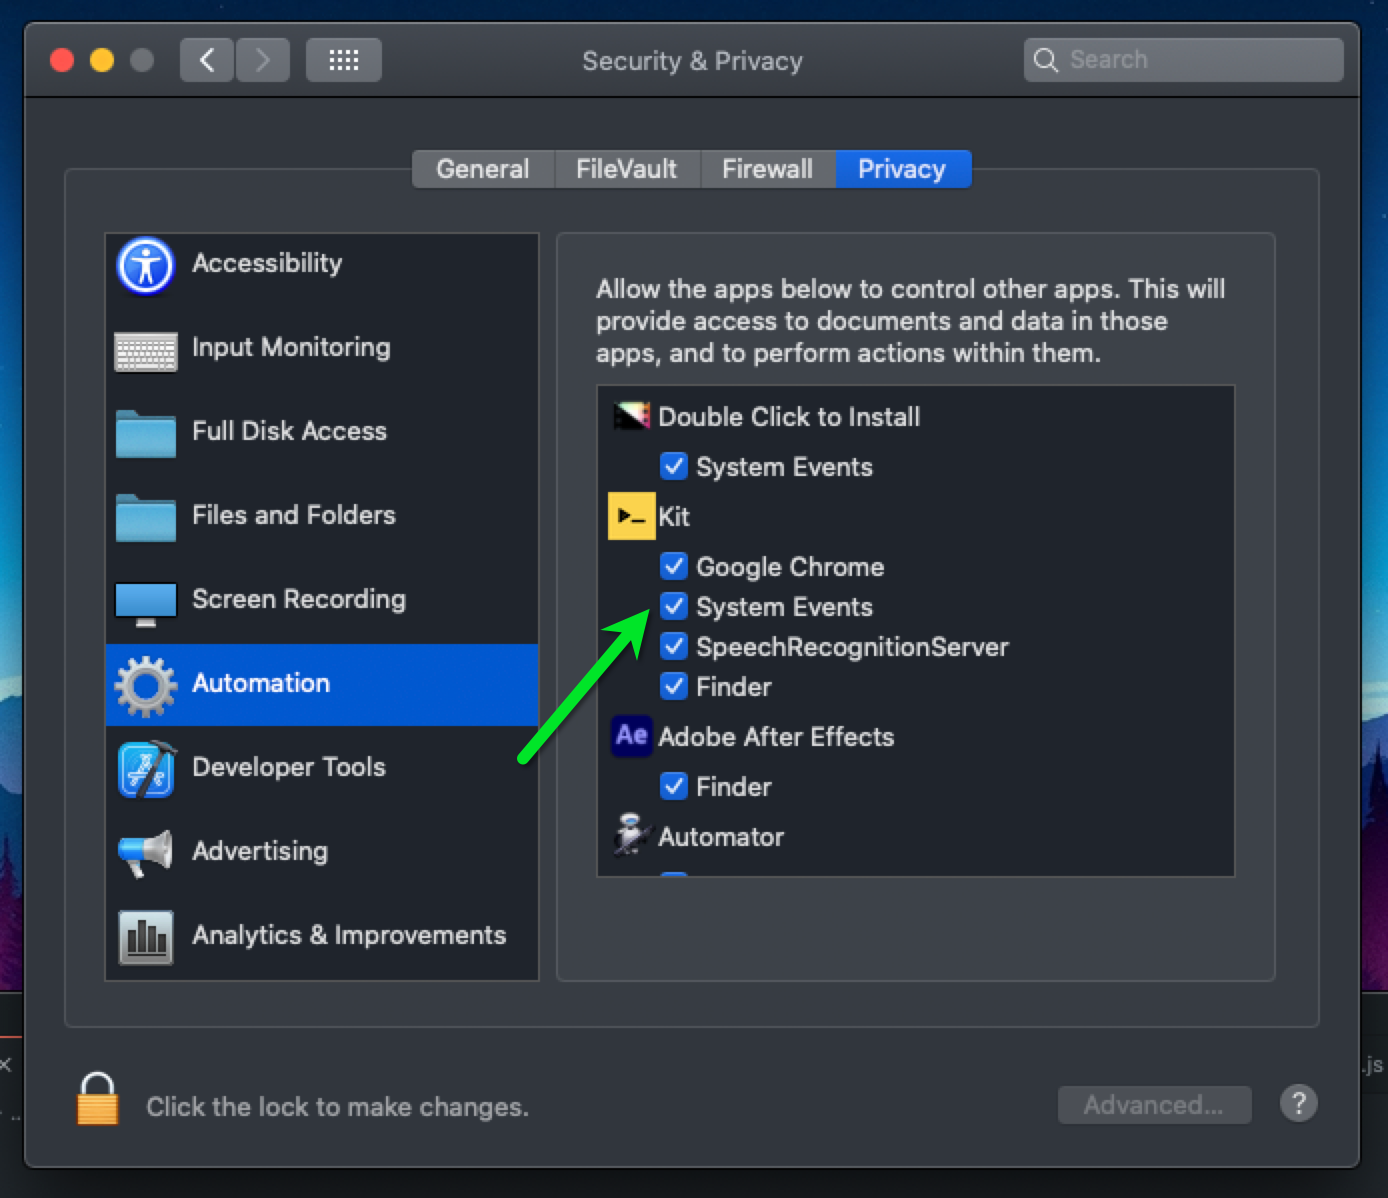Click the SpeechRecognitionServer label
The height and width of the screenshot is (1198, 1388).
click(x=852, y=647)
